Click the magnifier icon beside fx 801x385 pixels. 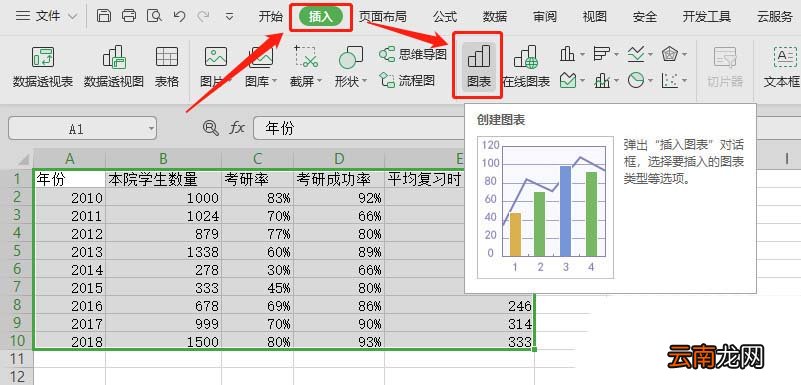210,128
